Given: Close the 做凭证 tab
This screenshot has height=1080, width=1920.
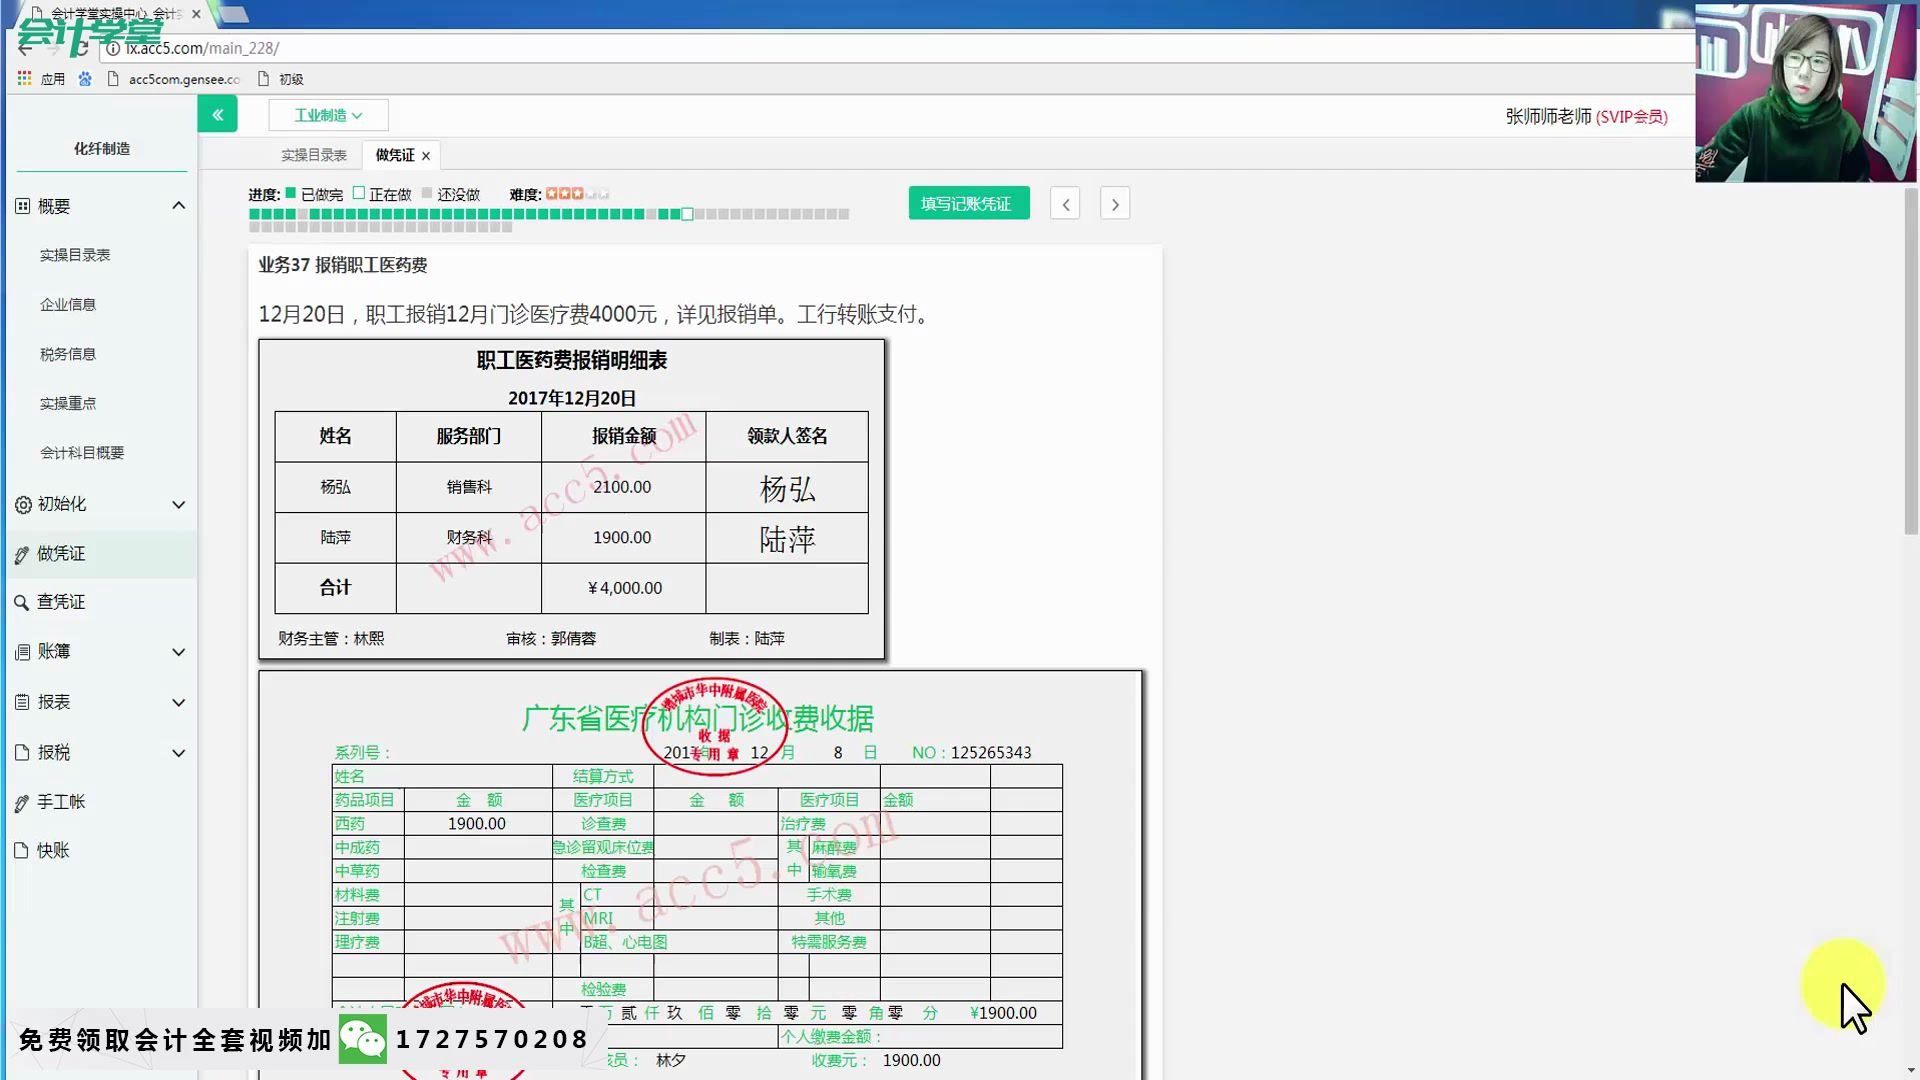Looking at the screenshot, I should pyautogui.click(x=425, y=155).
